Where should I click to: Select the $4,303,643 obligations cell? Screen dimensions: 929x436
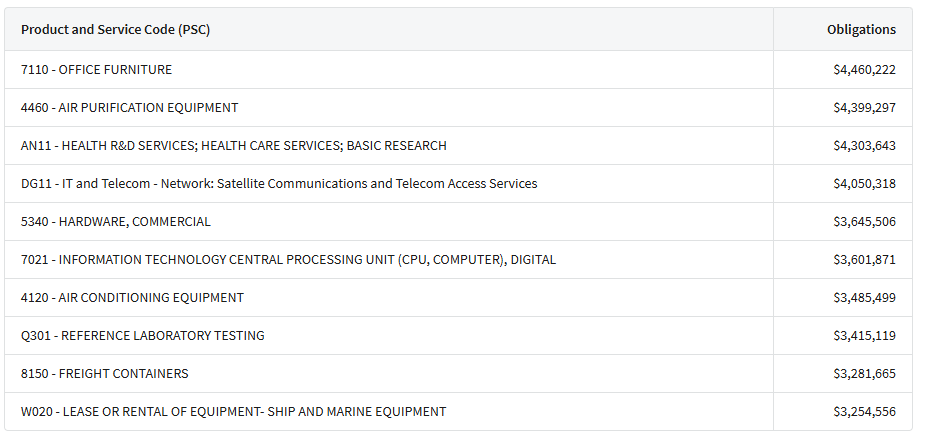click(864, 146)
